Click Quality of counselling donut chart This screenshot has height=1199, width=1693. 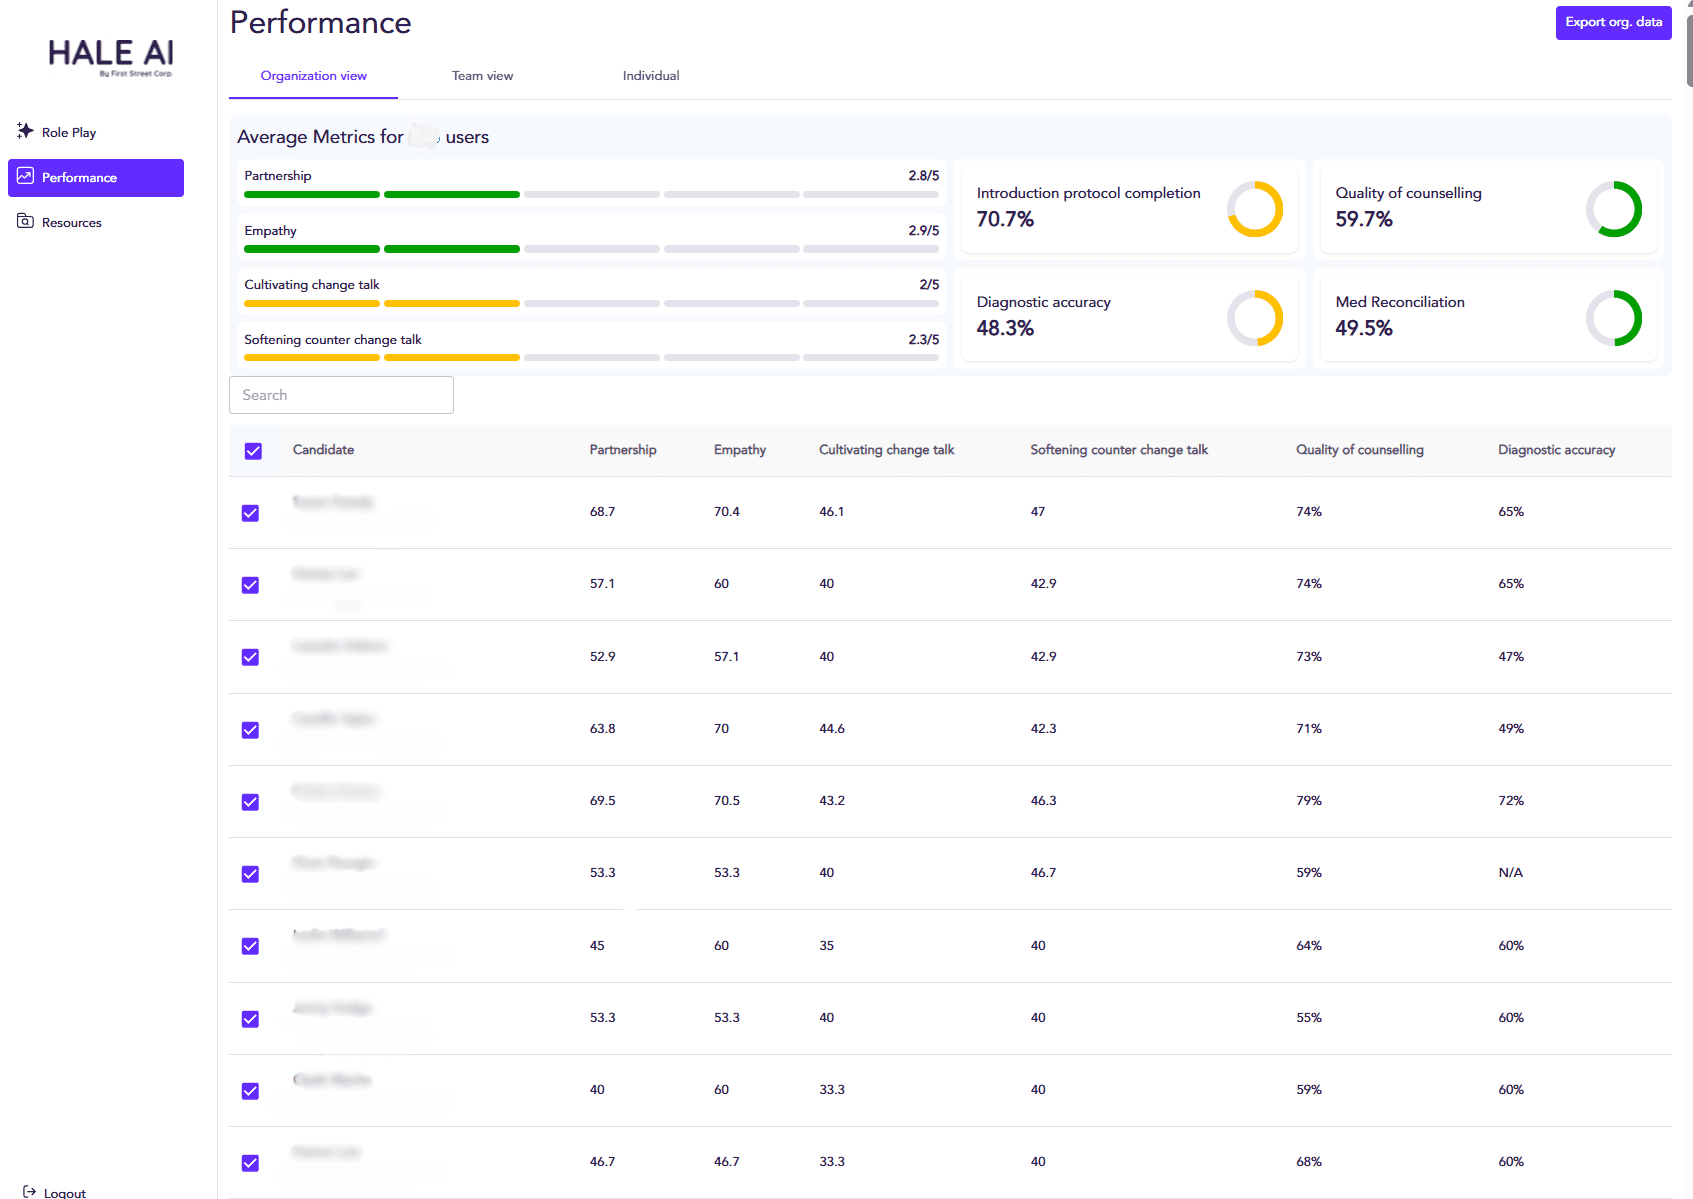point(1614,209)
